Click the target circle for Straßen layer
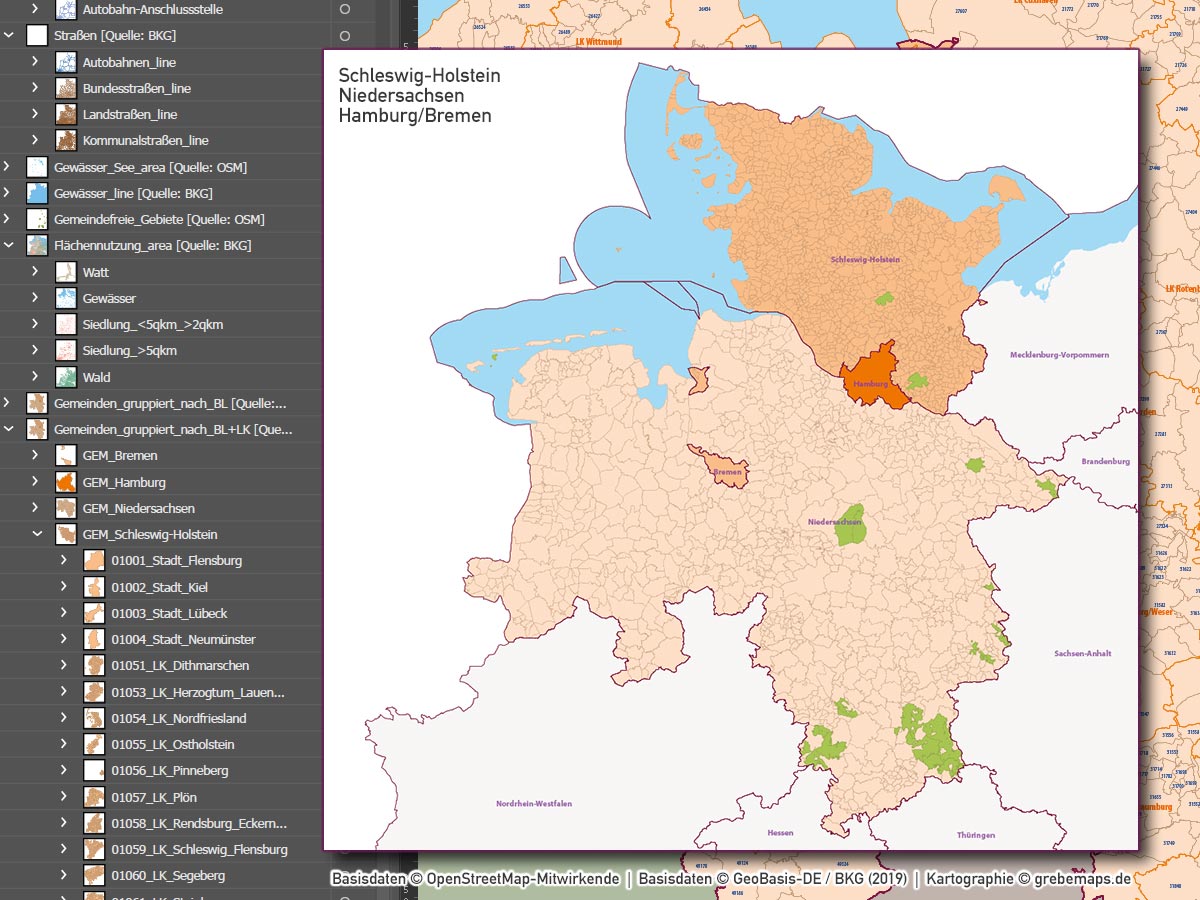The image size is (1200, 900). tap(343, 35)
